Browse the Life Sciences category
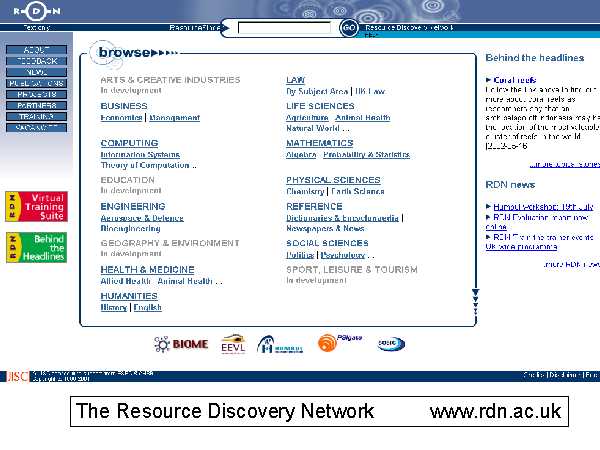Viewport: 600px width, 450px height. coord(320,106)
